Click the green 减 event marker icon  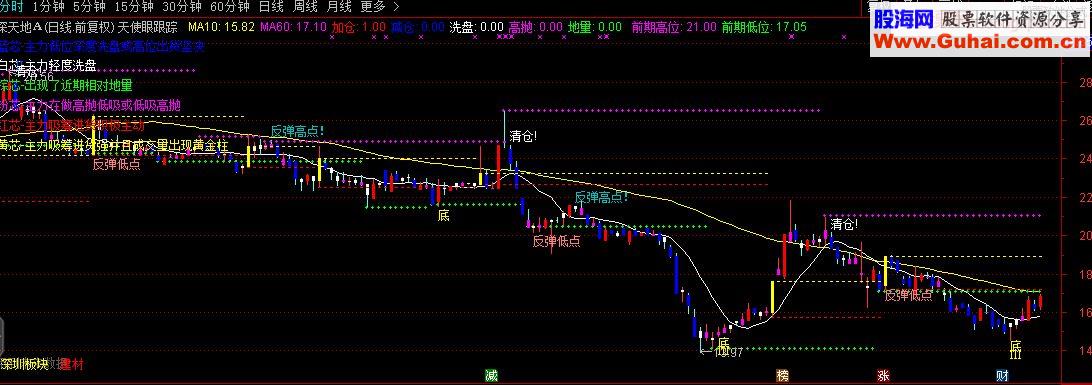(492, 376)
